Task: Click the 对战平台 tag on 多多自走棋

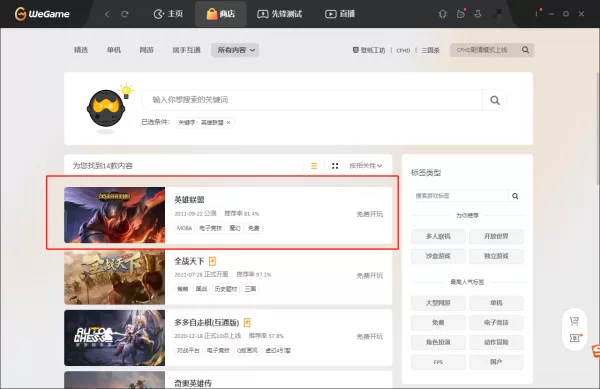Action: pyautogui.click(x=188, y=350)
